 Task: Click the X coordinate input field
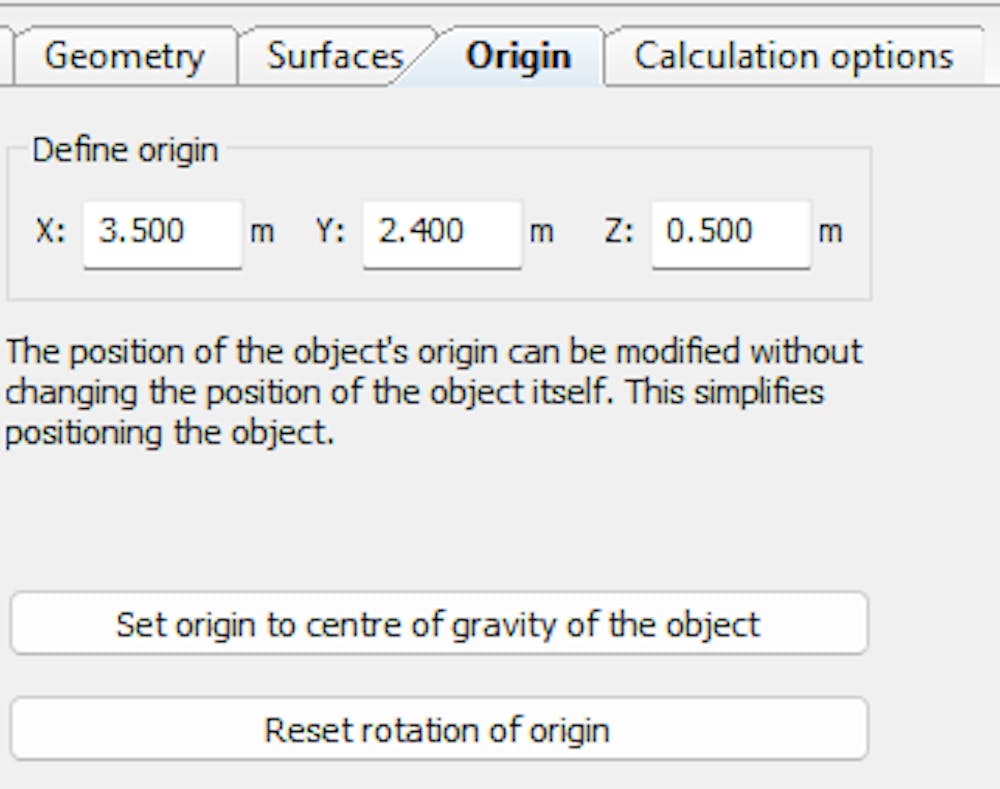click(160, 233)
